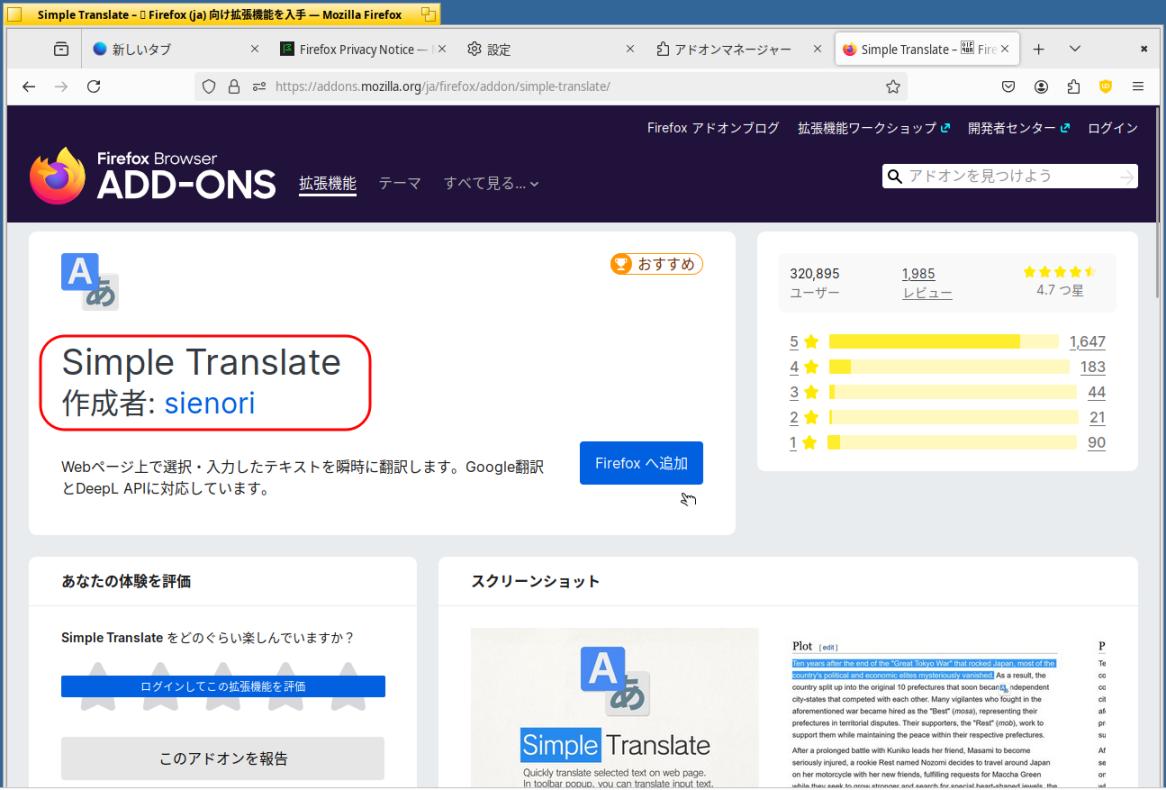Viewport: 1166px width, 790px height.
Task: Click ログインしてこの拡張機能を評価 button
Action: [x=223, y=686]
